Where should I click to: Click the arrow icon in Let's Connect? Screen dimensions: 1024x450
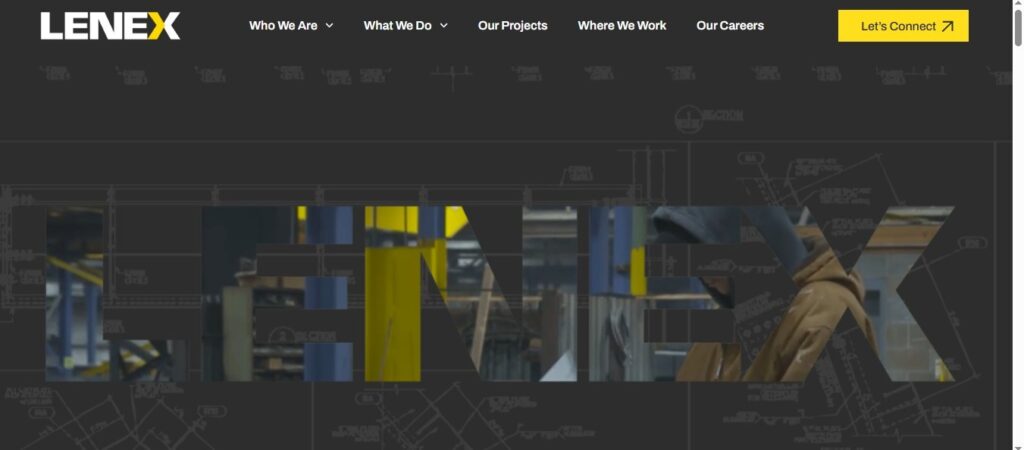tap(948, 26)
